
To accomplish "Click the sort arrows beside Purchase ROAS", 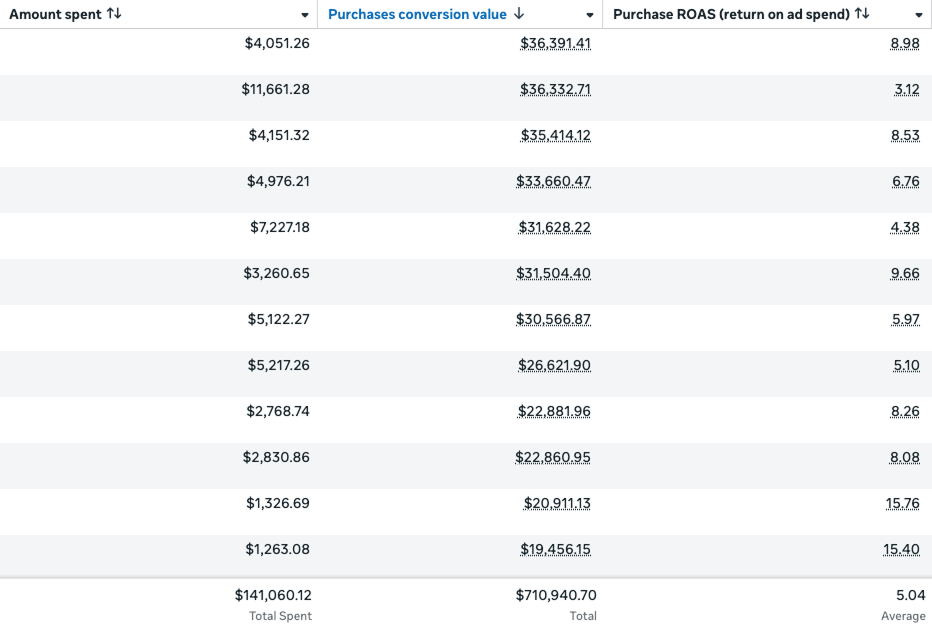I will pos(862,14).
